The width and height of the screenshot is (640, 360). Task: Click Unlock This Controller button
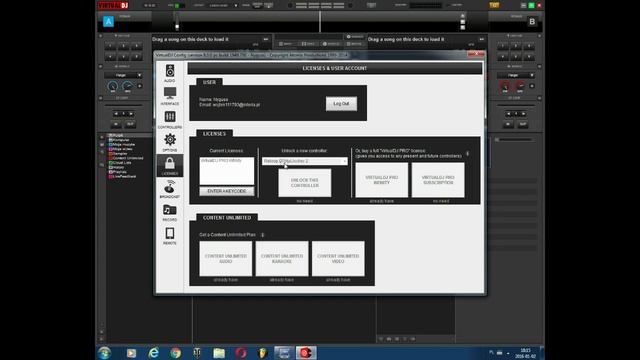pos(304,183)
